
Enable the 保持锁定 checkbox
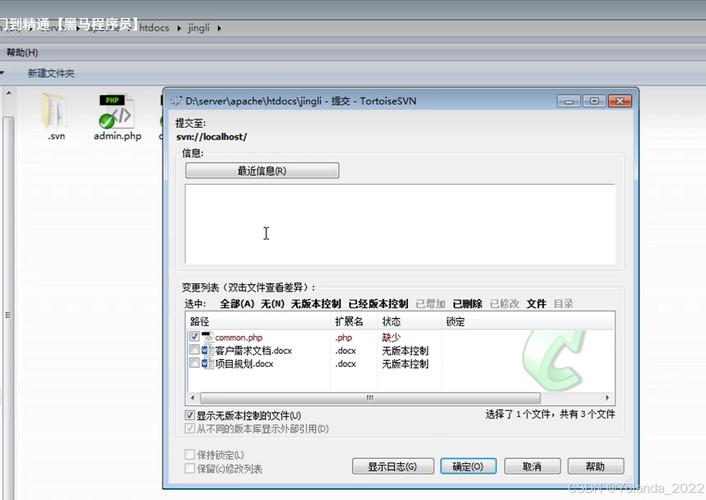[190, 455]
